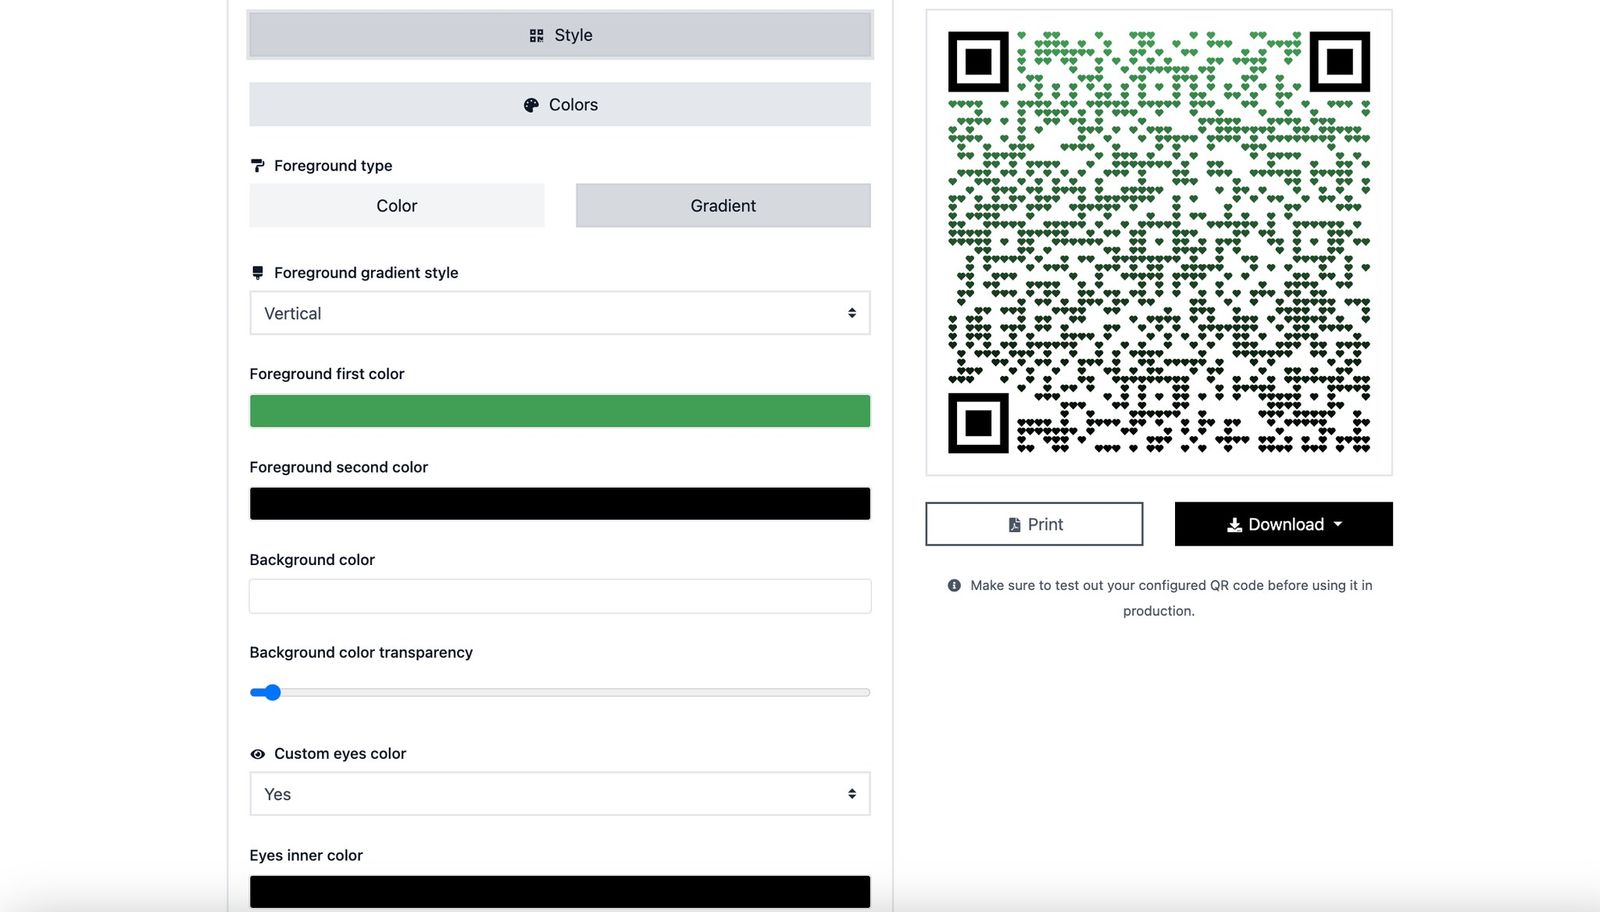1600x912 pixels.
Task: Click the info icon before the testing warning
Action: 954,585
